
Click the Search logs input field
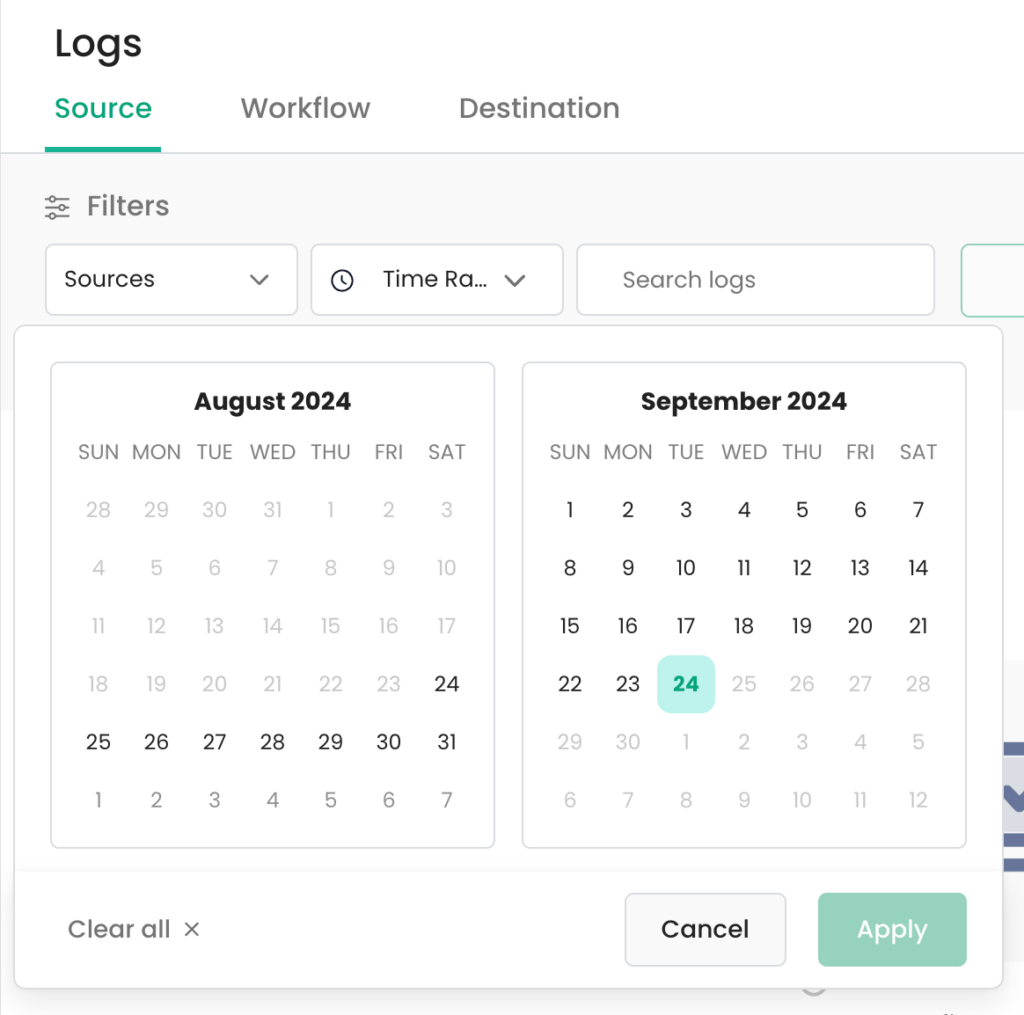click(756, 280)
